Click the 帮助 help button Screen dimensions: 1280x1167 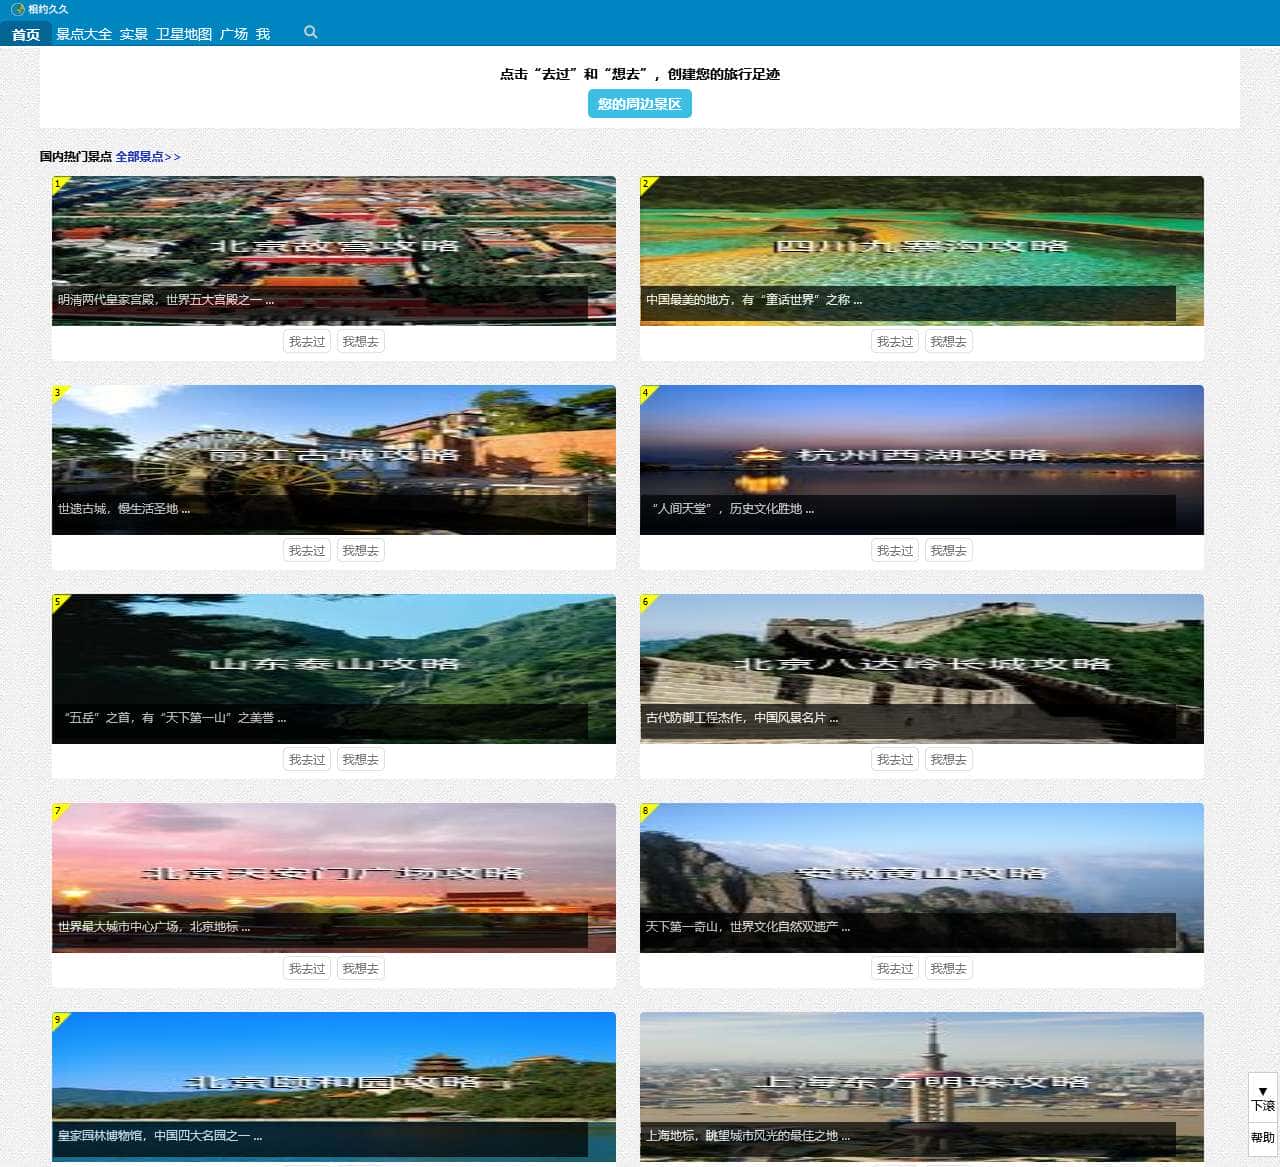(1262, 1136)
